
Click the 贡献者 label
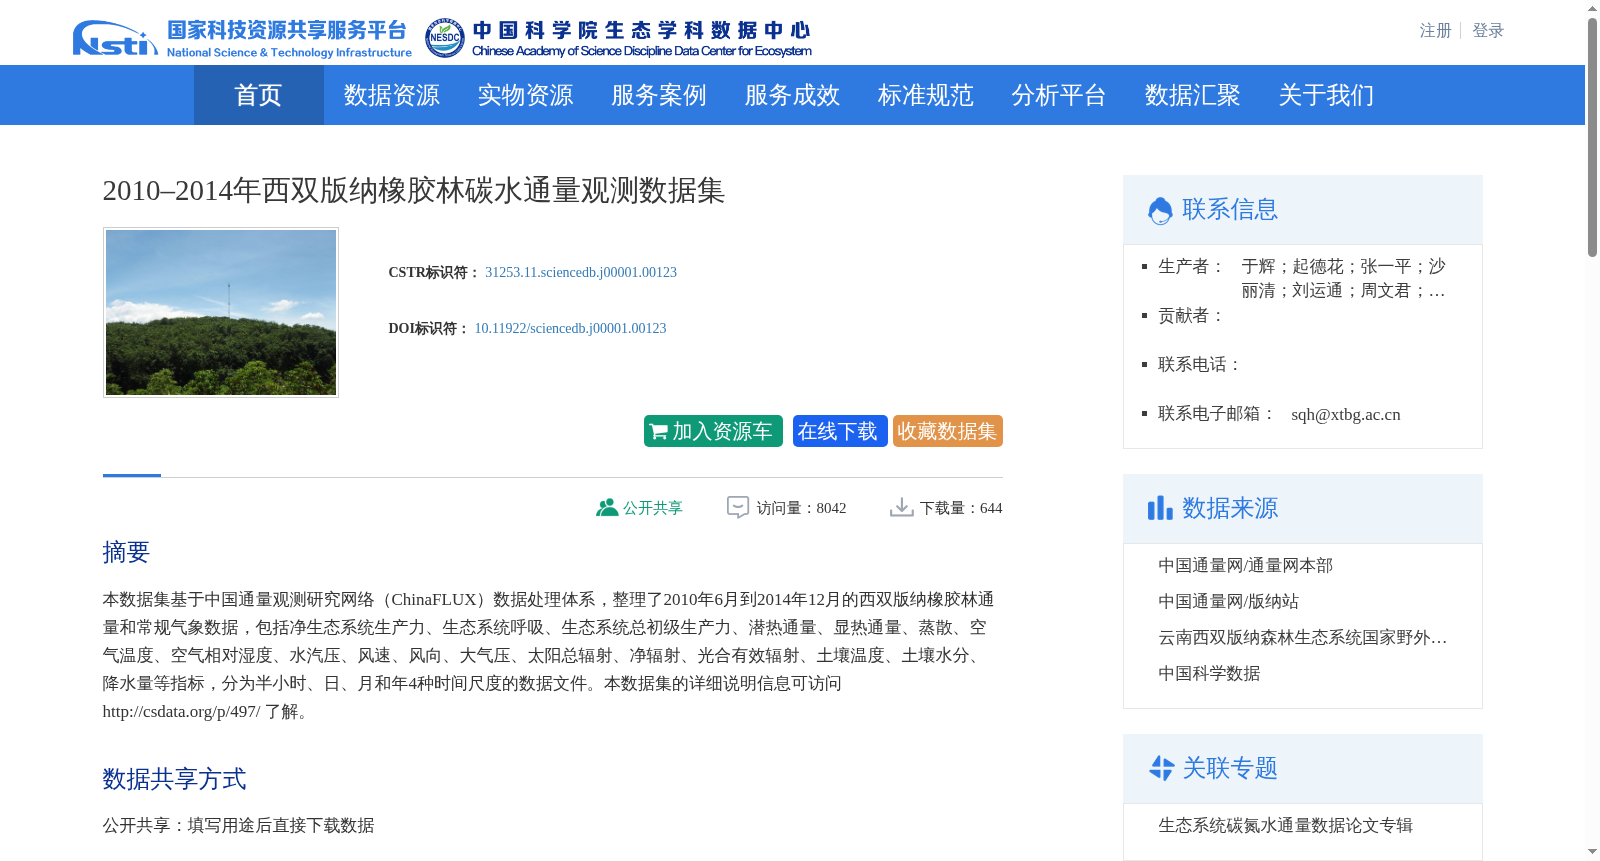click(1191, 315)
